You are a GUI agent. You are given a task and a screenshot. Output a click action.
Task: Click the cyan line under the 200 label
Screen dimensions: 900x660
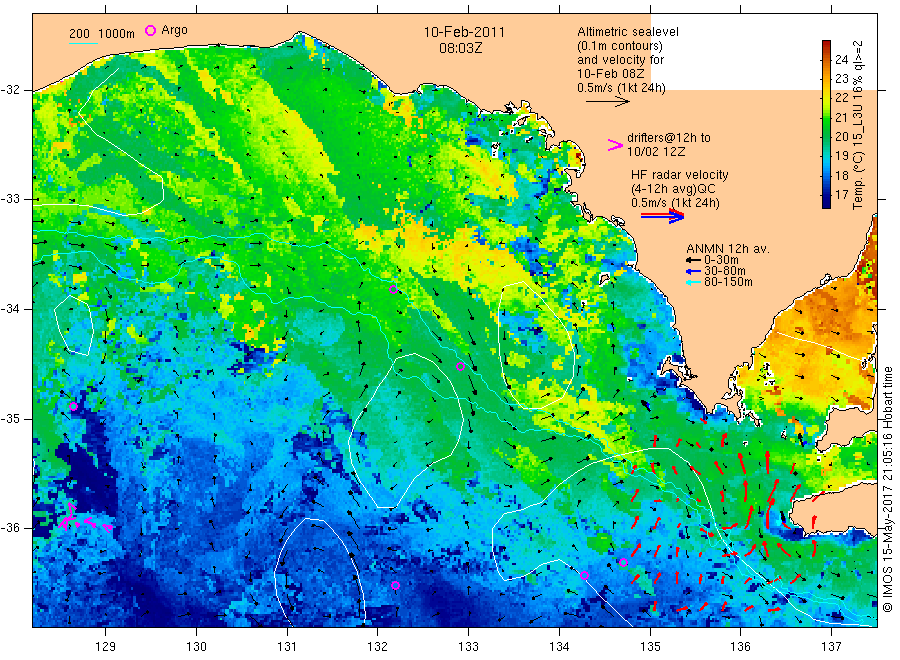[x=83, y=43]
